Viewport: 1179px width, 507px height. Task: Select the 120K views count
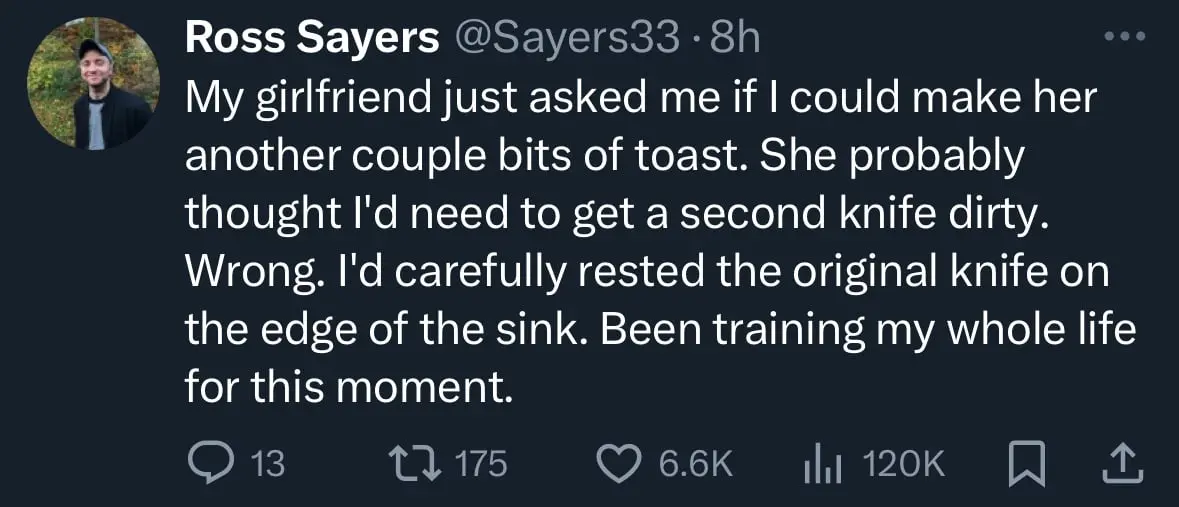tap(903, 464)
